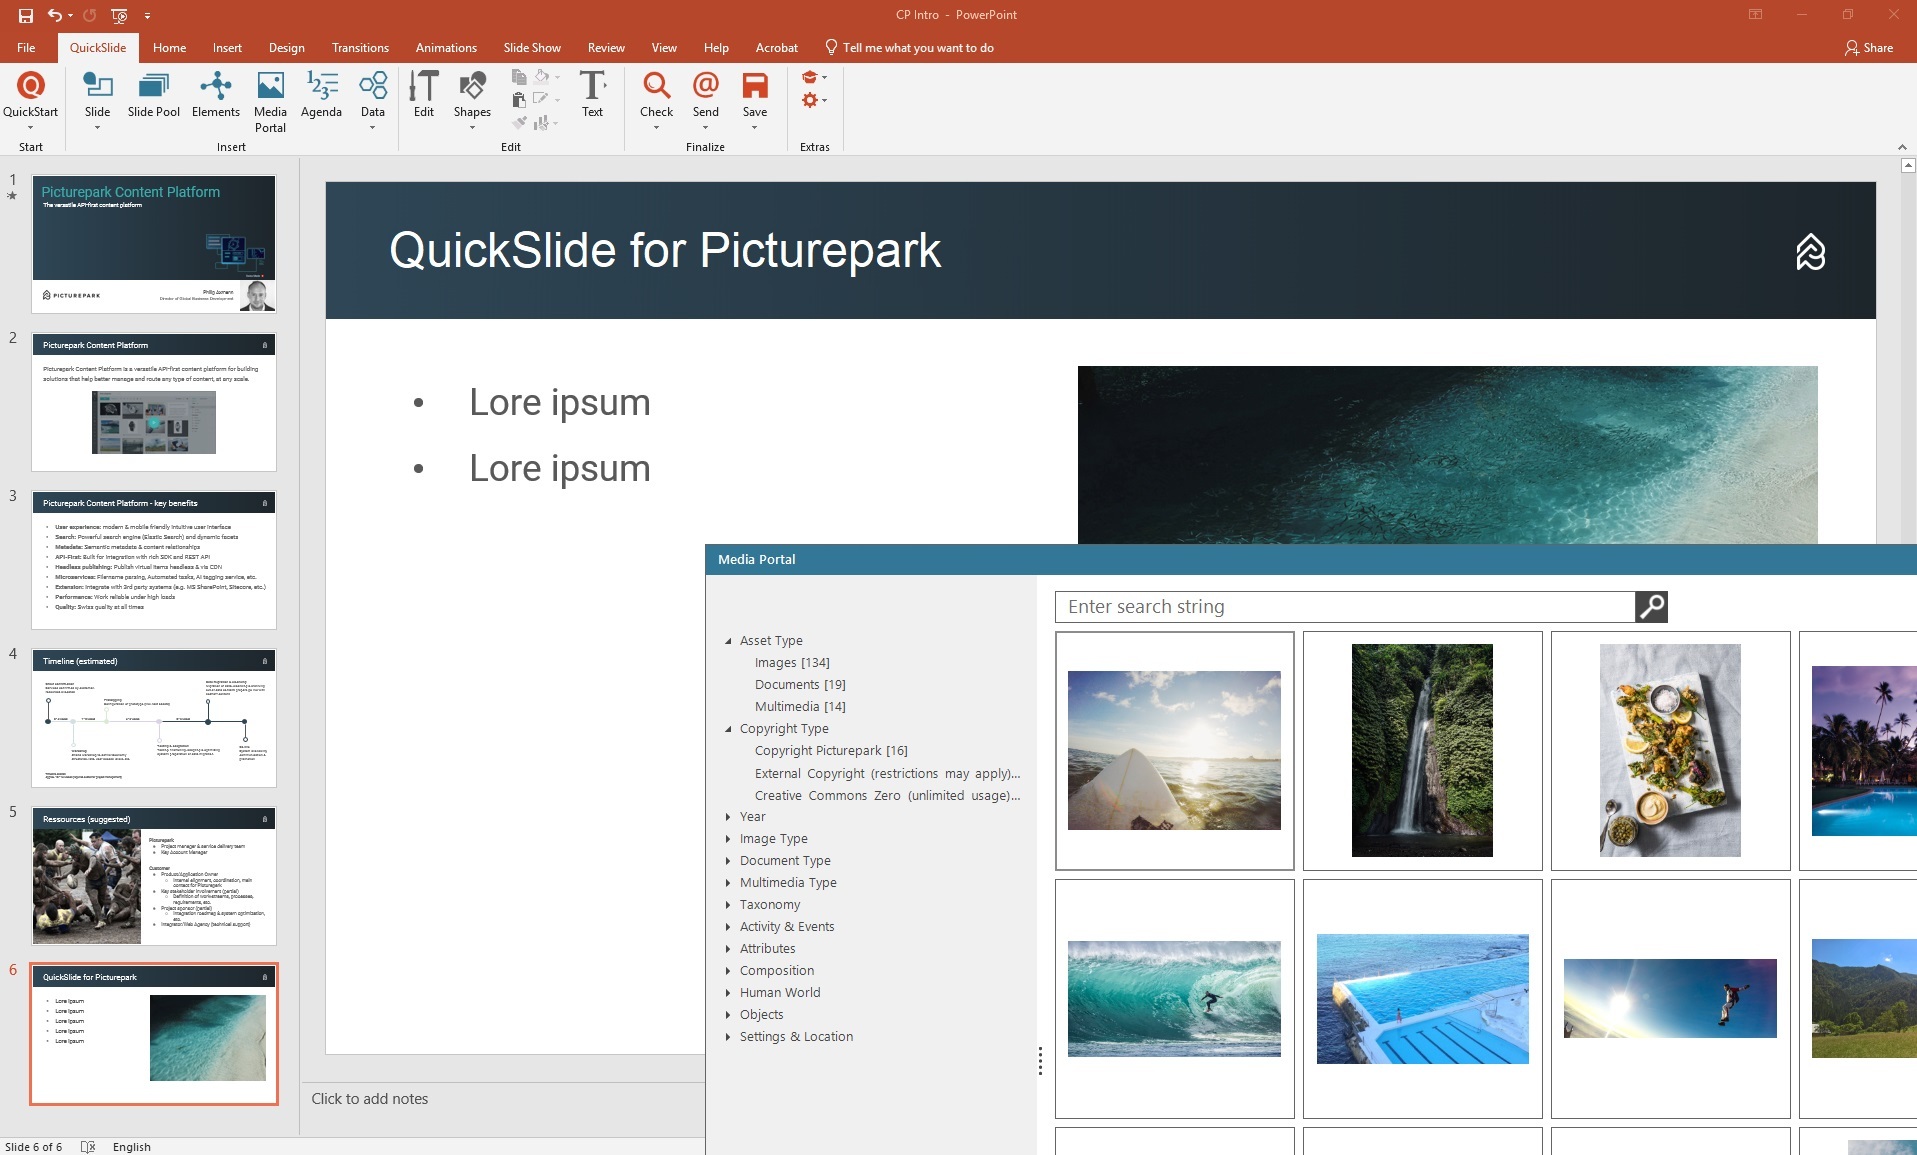Image resolution: width=1917 pixels, height=1155 pixels.
Task: Click the Human World filter label
Action: 780,993
